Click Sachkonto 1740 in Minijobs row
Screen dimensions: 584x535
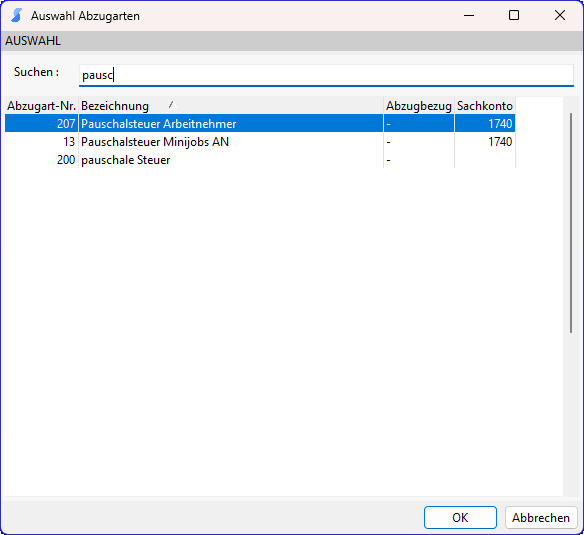click(485, 142)
